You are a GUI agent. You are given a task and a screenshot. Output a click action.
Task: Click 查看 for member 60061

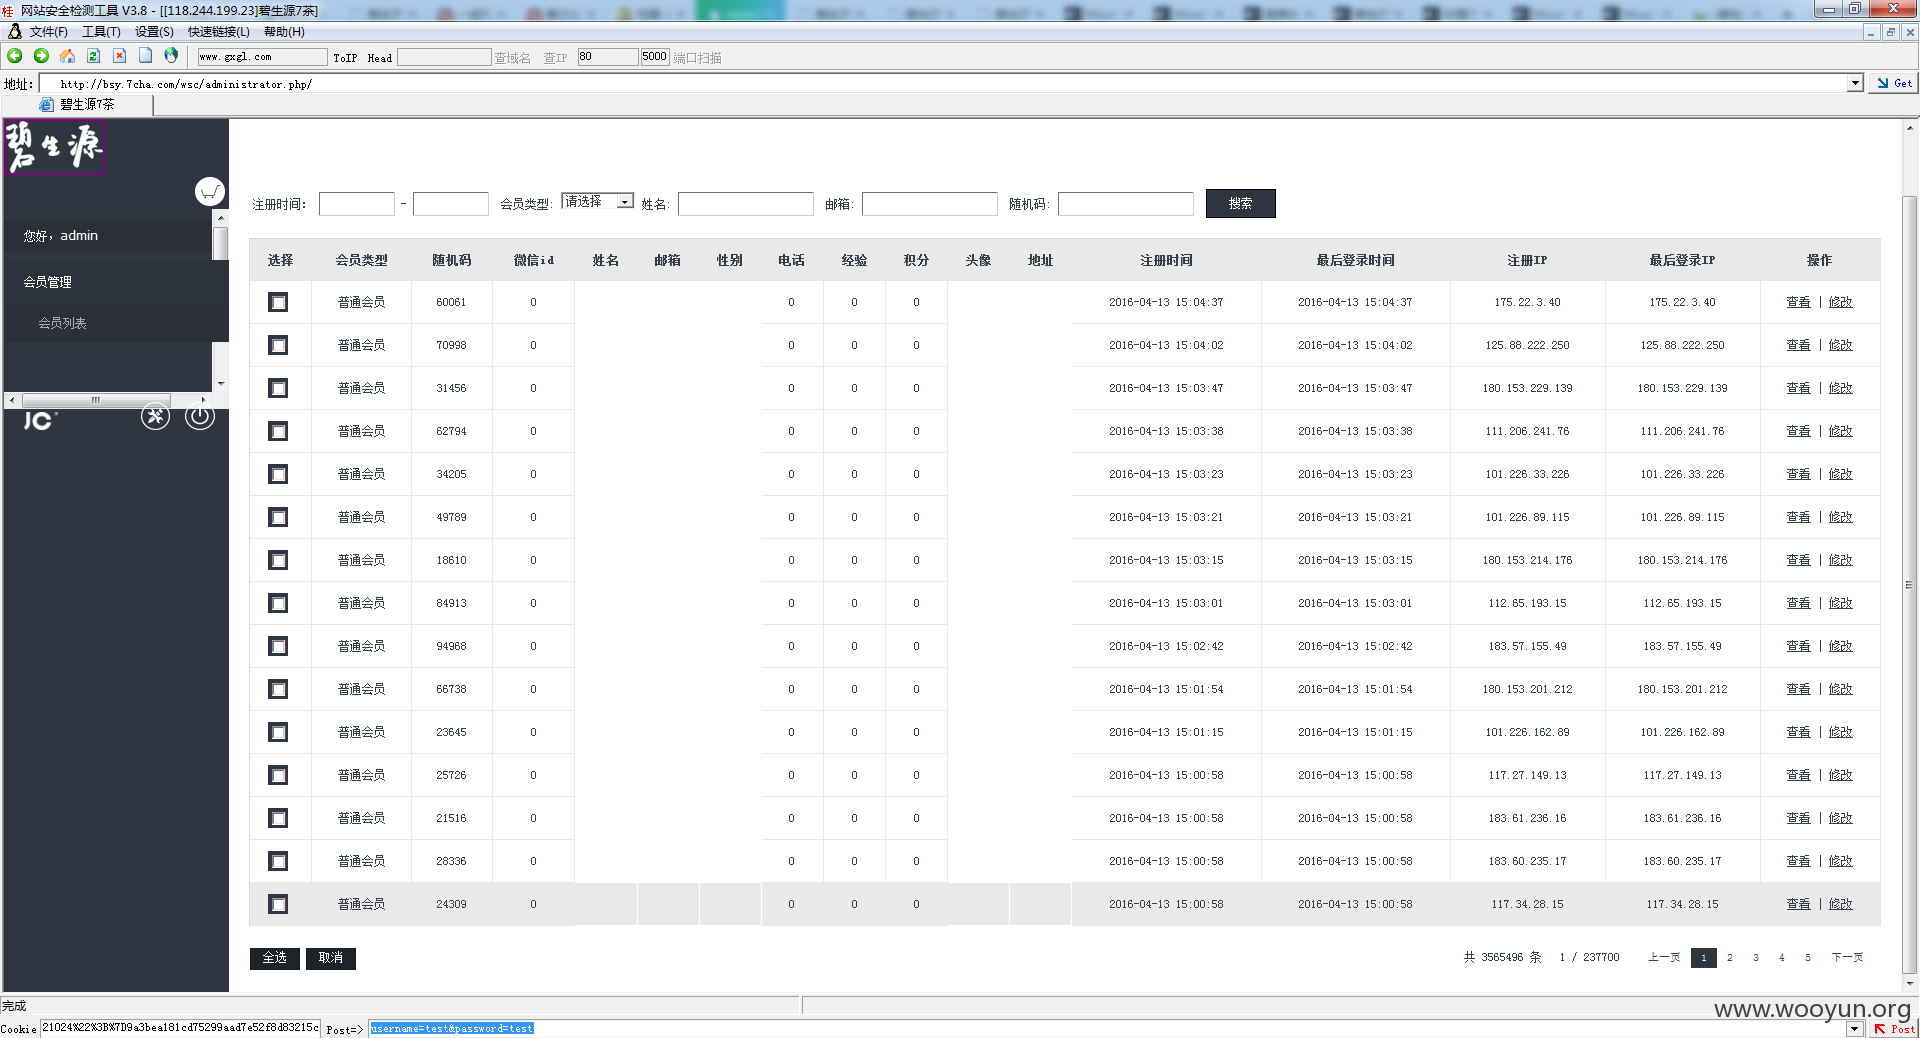click(x=1798, y=302)
